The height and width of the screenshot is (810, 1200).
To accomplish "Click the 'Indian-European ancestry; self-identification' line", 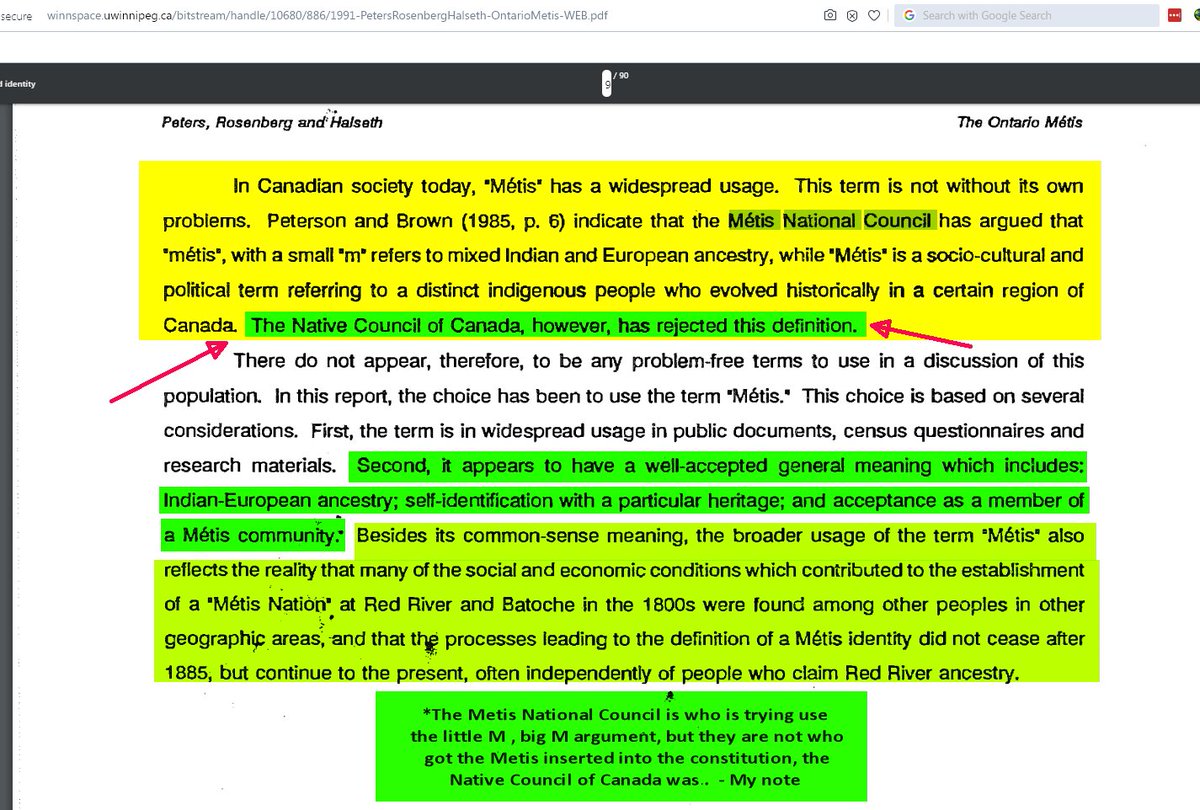I will [x=623, y=500].
